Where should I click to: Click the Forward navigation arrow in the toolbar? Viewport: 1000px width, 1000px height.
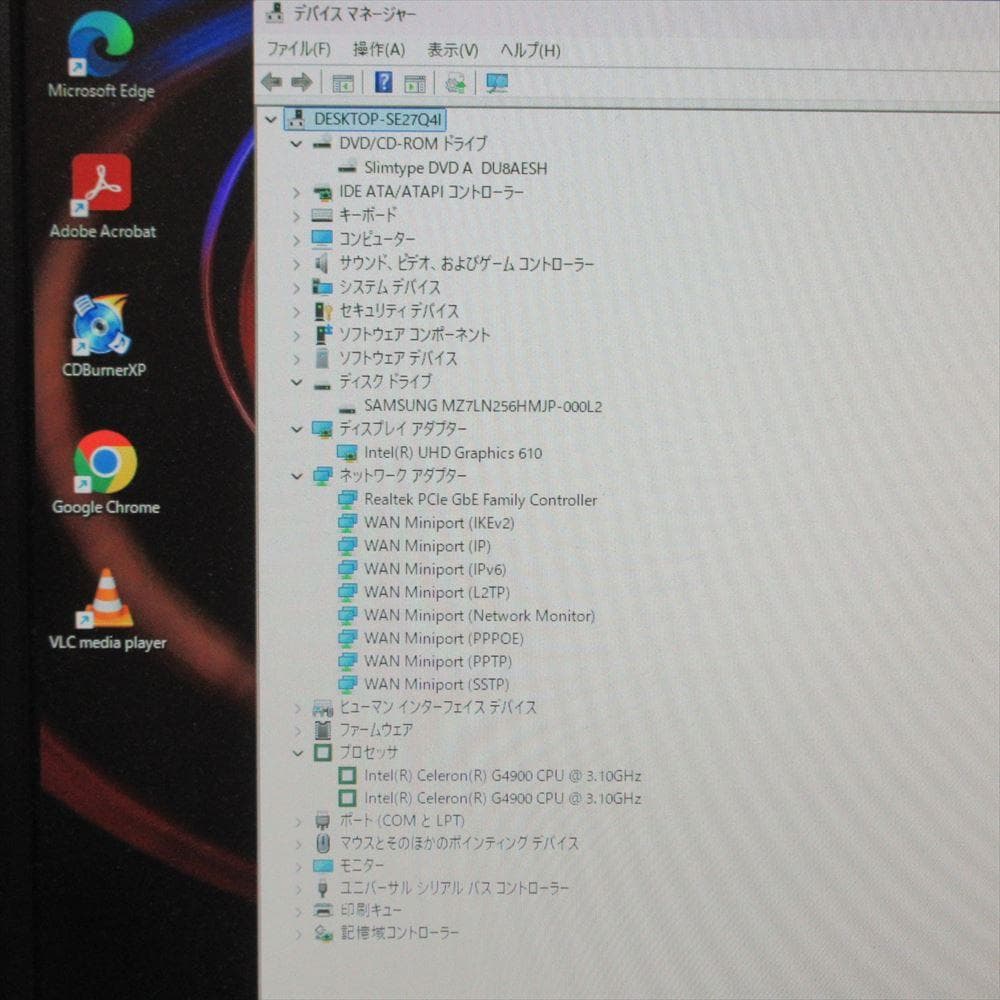click(x=302, y=82)
